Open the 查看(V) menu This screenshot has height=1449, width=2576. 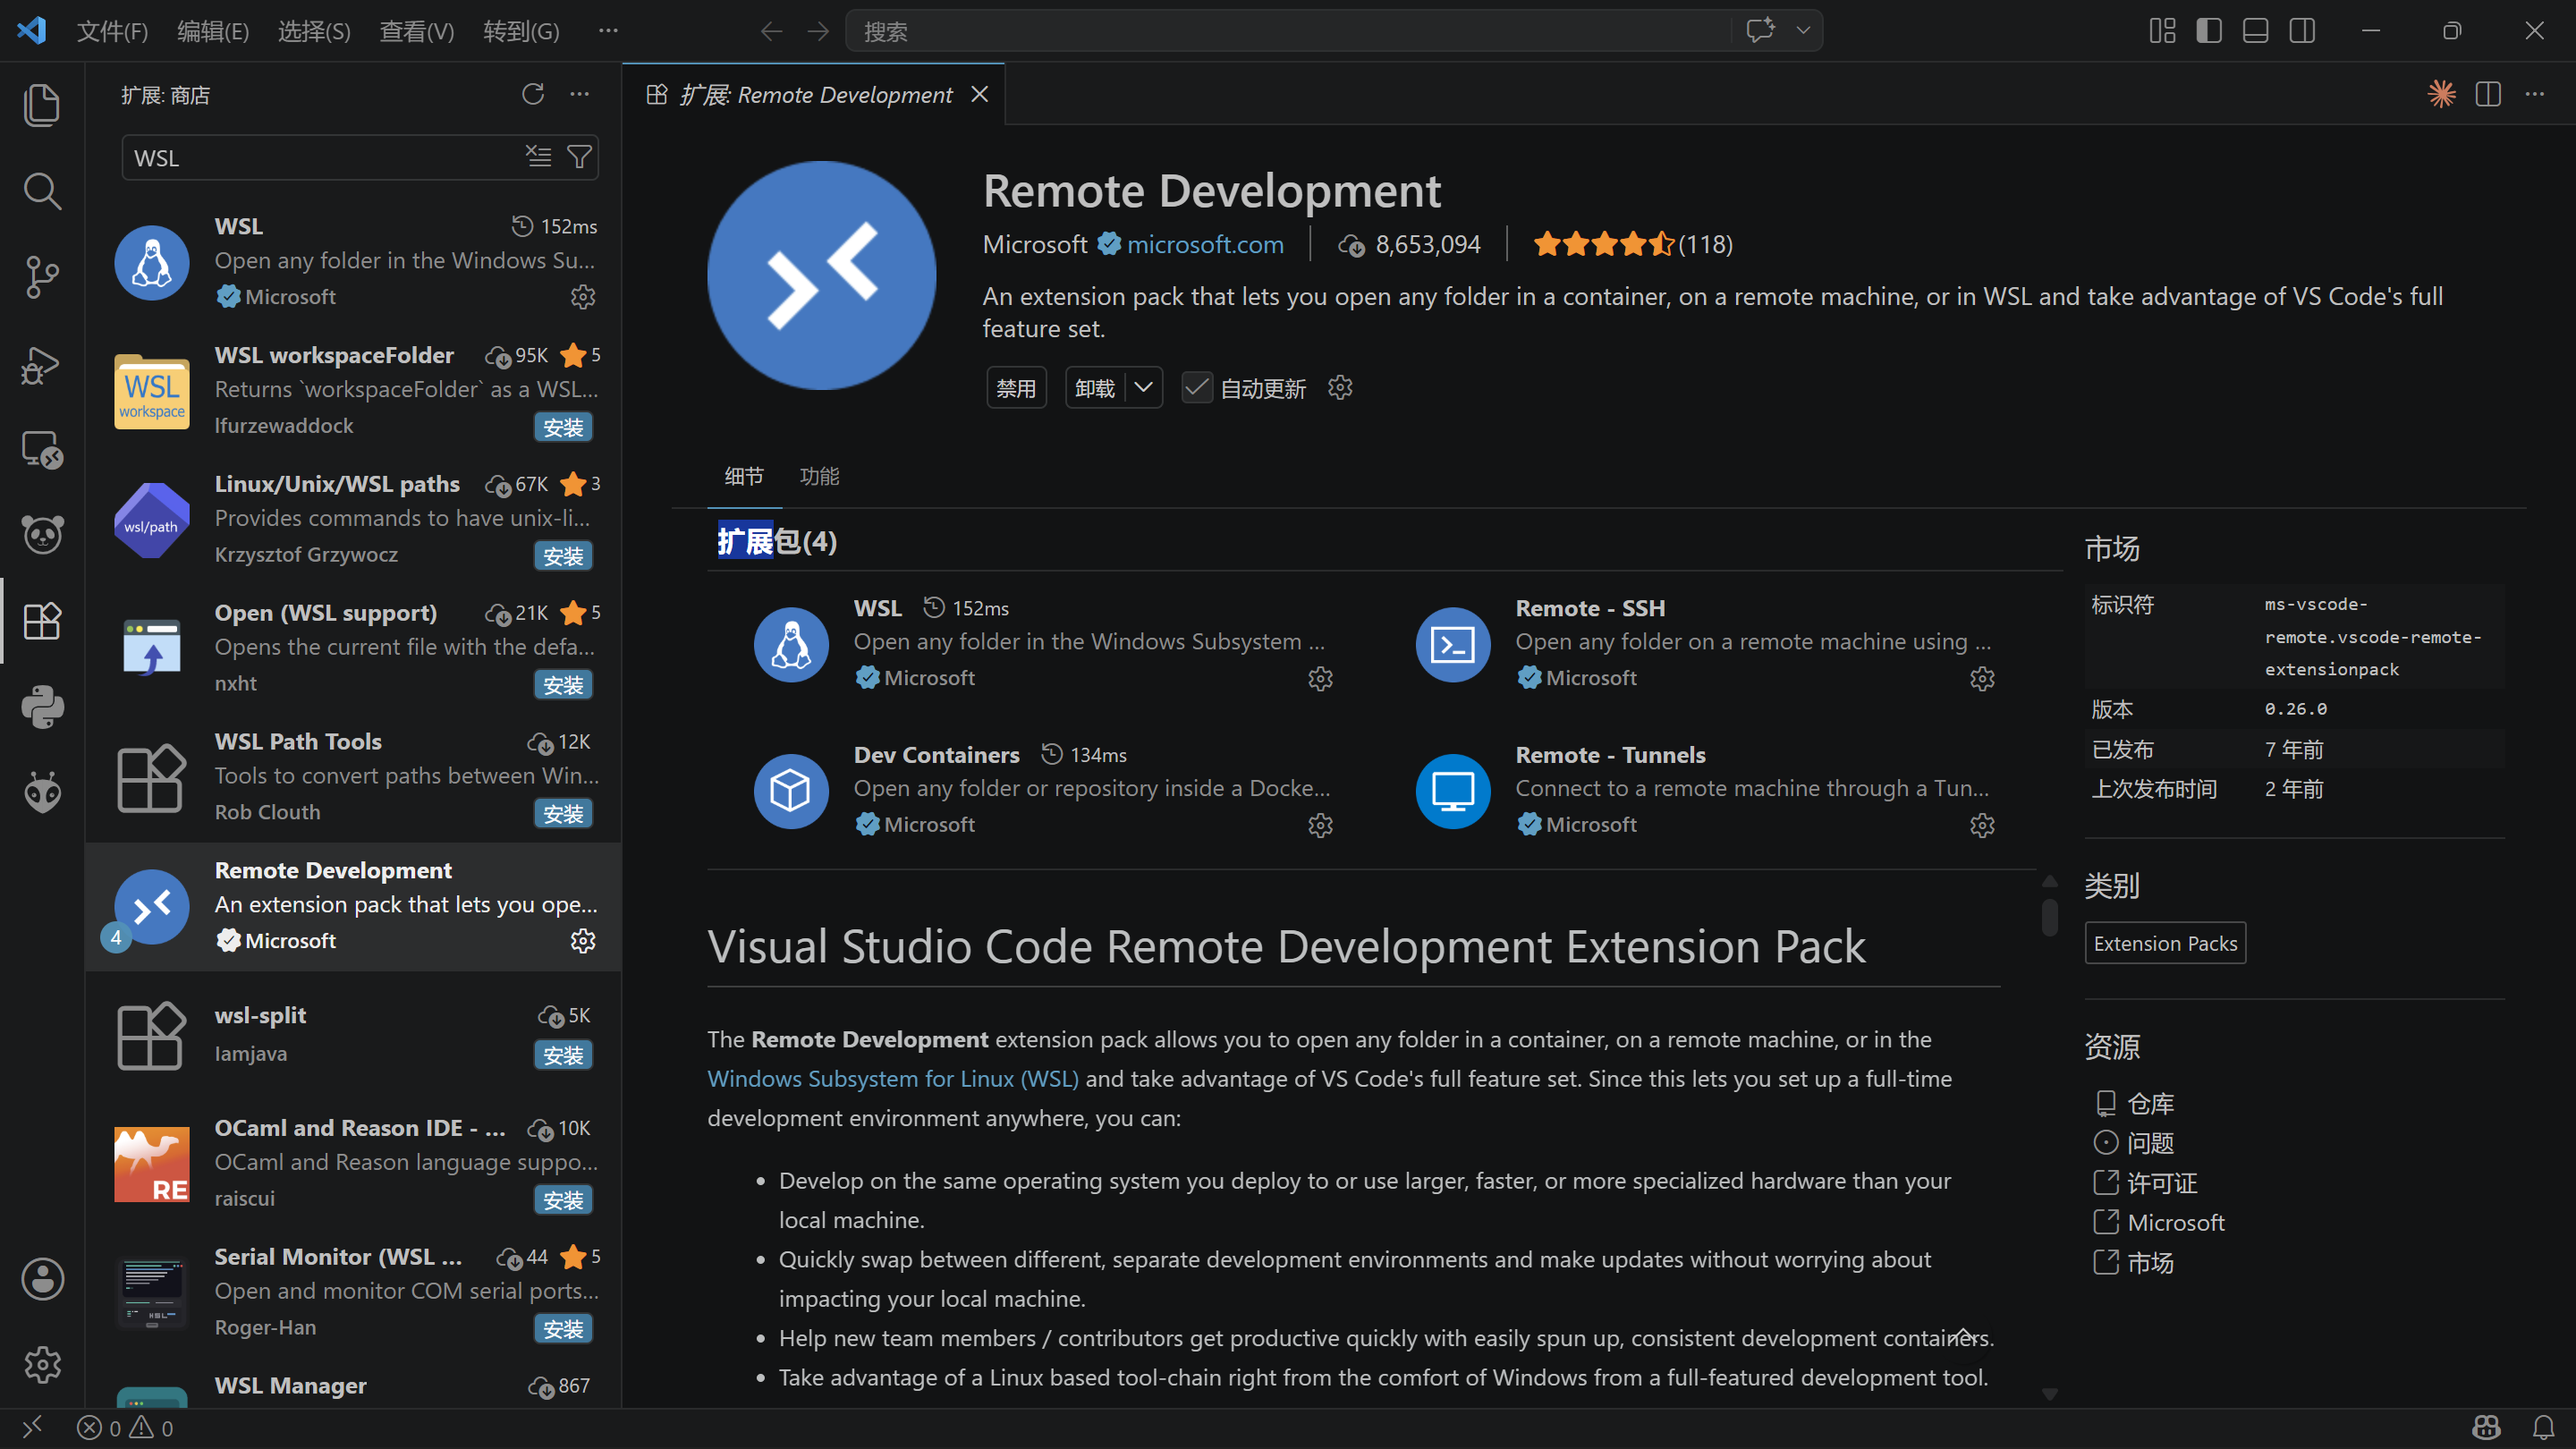click(417, 31)
